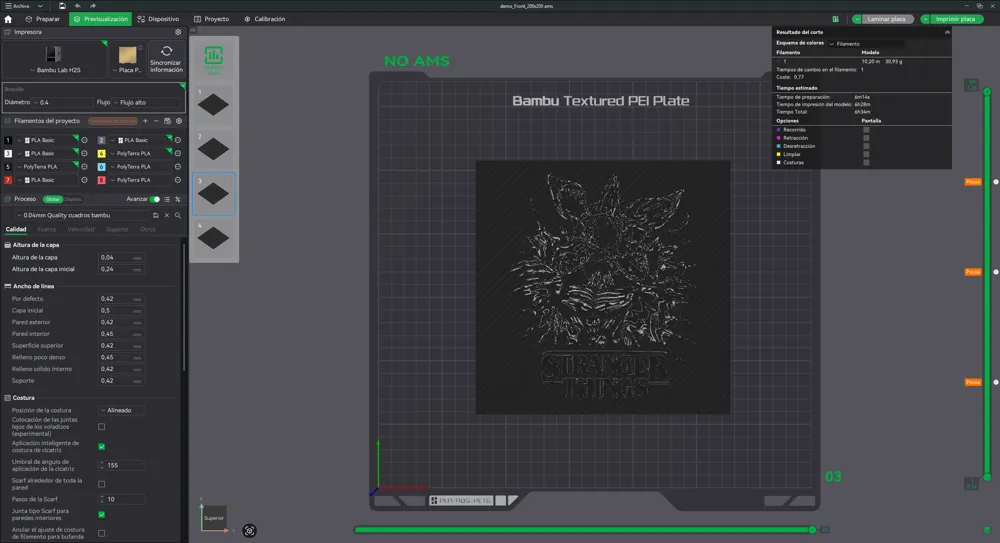Viewport: 1000px width, 543px height.
Task: Open the Bambu Lab H2S printer dropdown
Action: click(54, 70)
